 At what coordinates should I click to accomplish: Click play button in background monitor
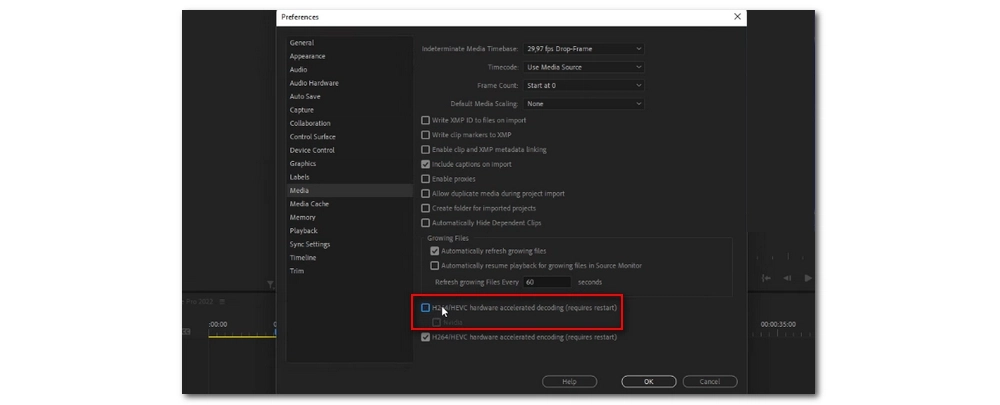point(808,278)
